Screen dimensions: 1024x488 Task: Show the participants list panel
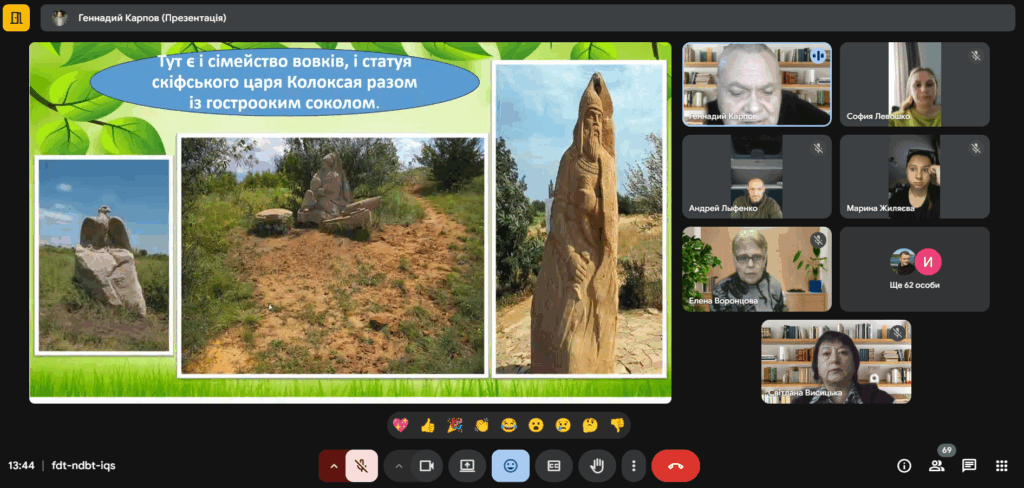click(937, 466)
